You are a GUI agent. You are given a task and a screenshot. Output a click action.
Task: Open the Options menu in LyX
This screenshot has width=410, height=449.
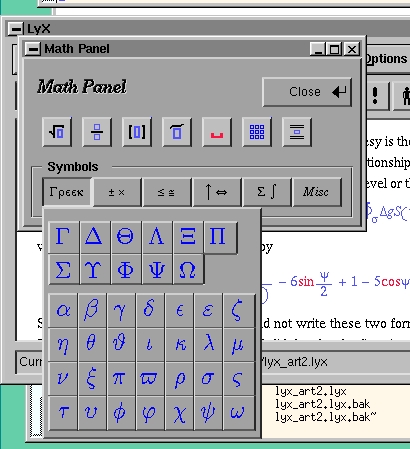click(x=387, y=59)
